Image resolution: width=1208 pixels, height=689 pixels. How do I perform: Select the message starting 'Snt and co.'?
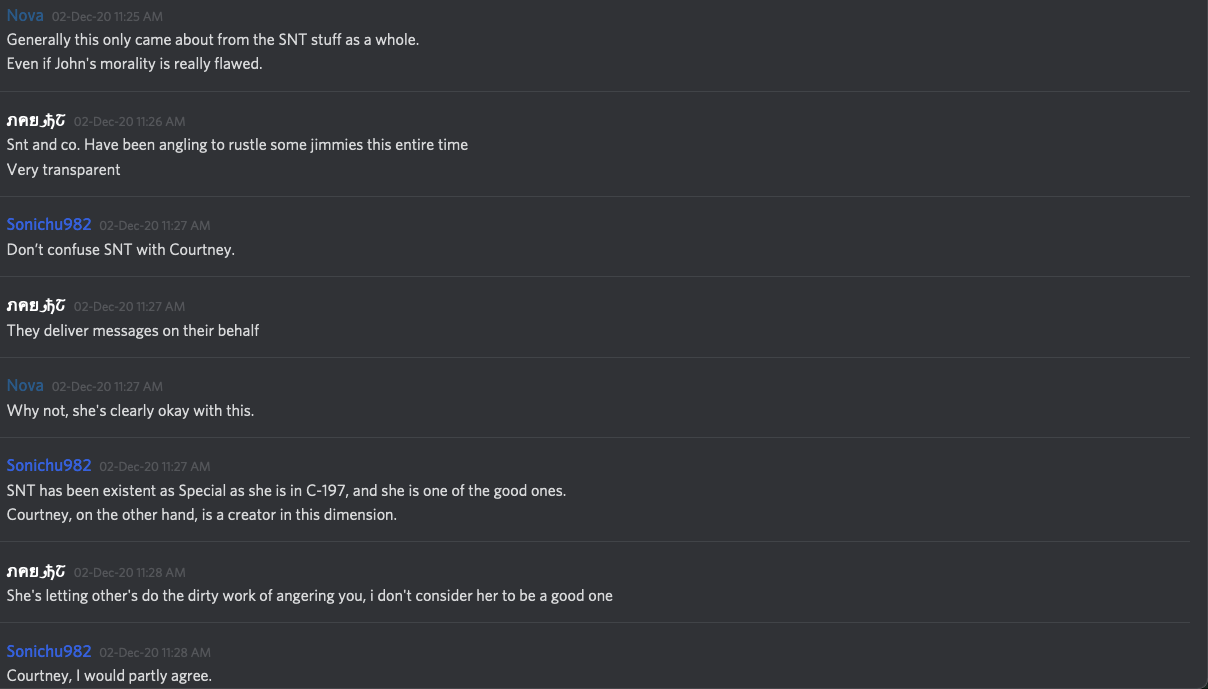click(x=237, y=145)
